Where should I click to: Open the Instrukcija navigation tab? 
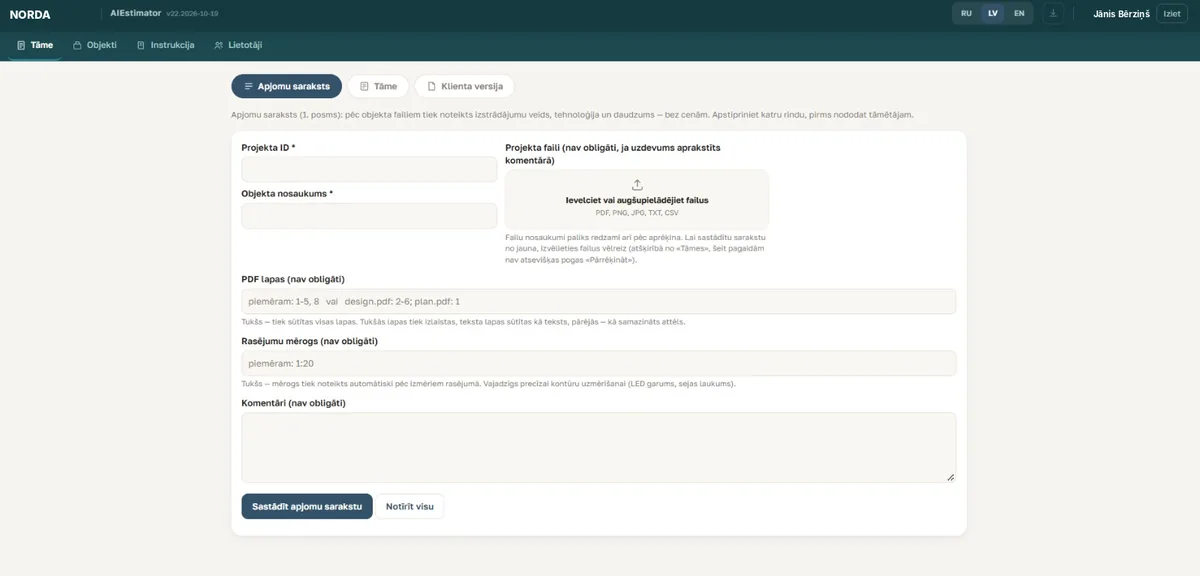tap(165, 45)
